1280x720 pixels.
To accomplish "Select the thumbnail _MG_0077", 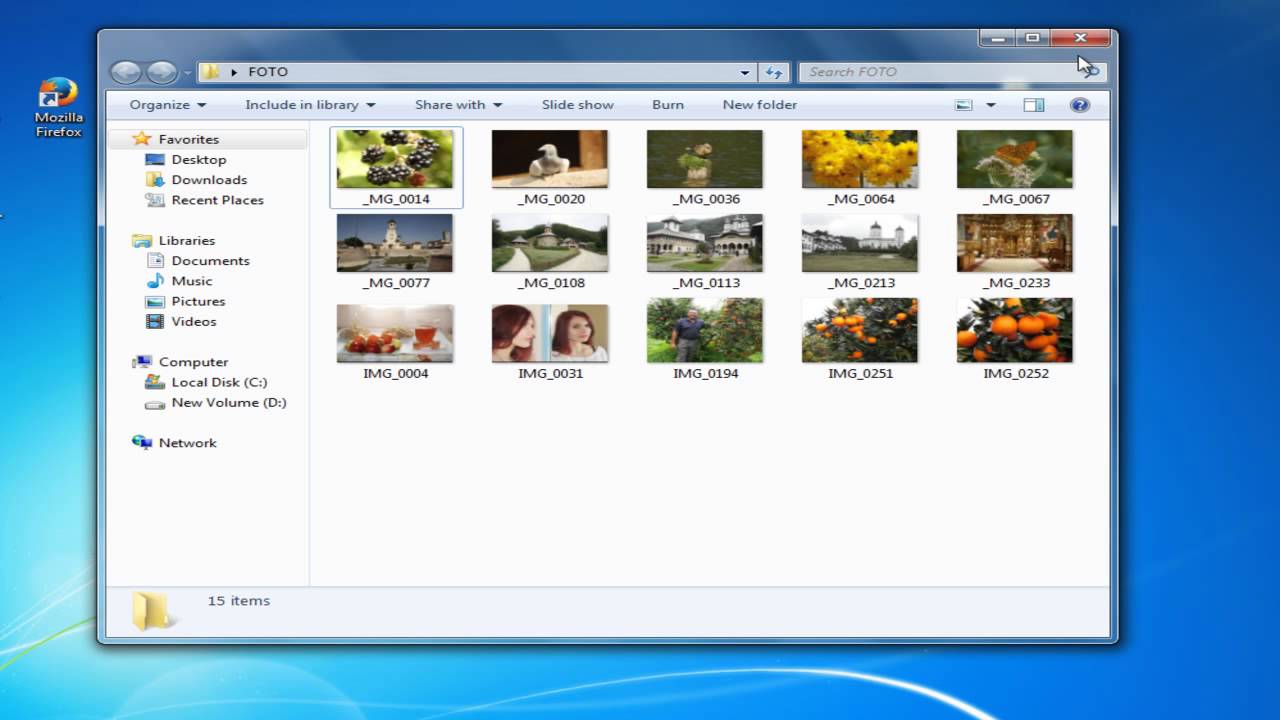I will click(395, 243).
